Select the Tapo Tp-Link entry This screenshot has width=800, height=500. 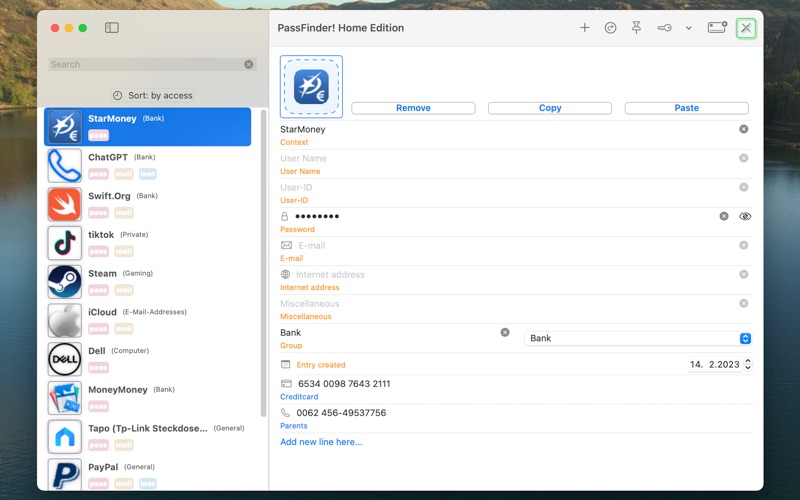pyautogui.click(x=147, y=437)
